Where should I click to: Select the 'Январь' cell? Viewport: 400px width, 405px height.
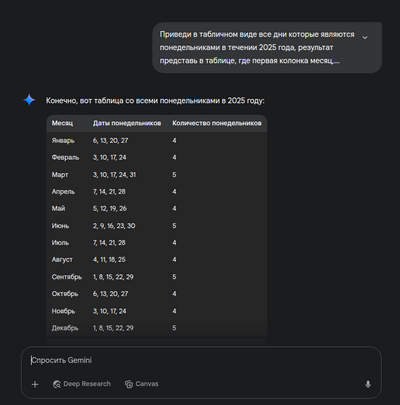63,141
